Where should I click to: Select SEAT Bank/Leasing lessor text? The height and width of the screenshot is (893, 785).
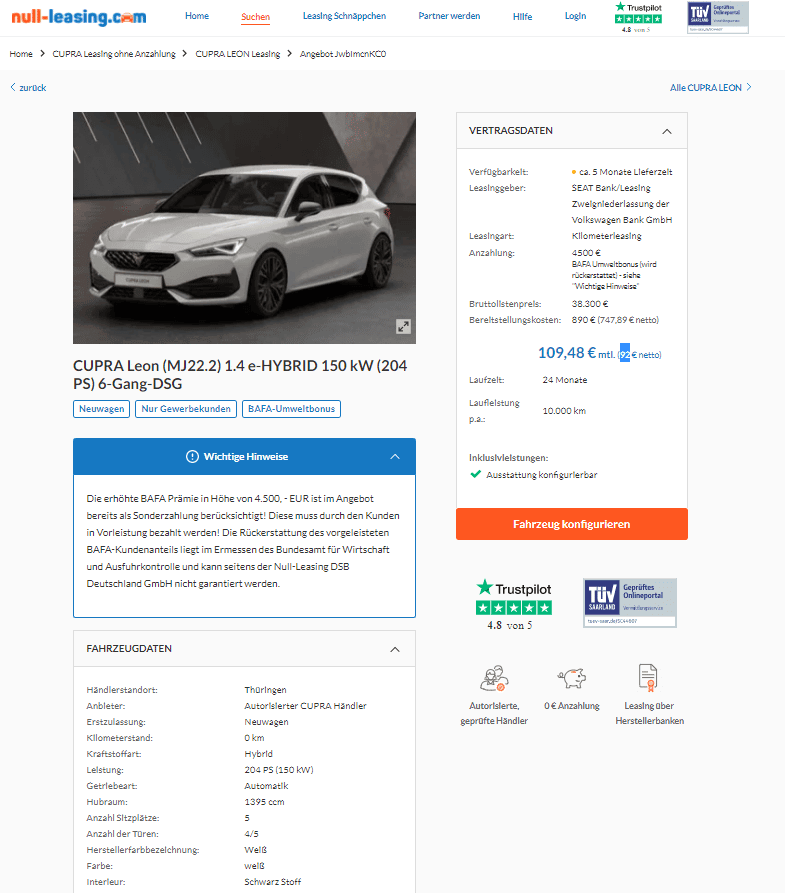622,203
